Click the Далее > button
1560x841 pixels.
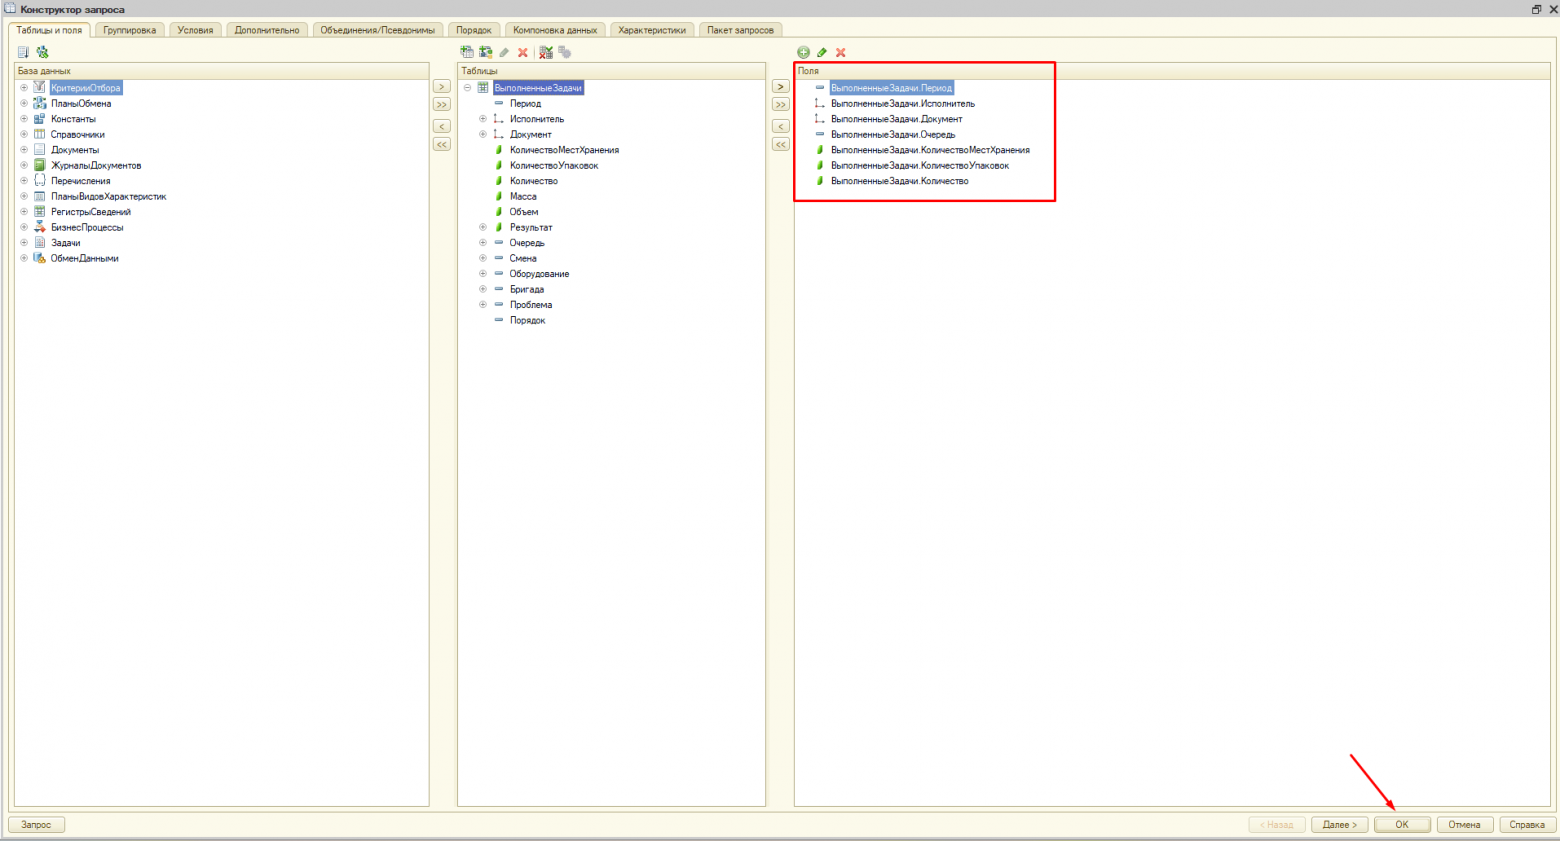pyautogui.click(x=1340, y=825)
